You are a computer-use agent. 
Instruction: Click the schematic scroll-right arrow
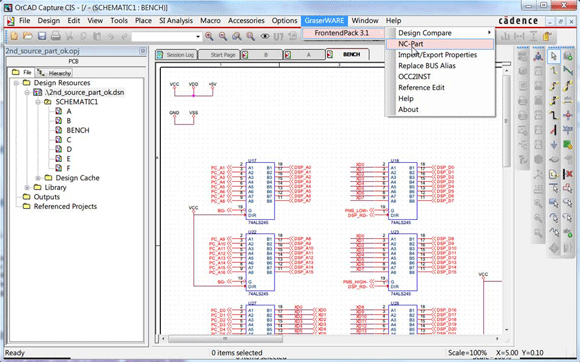[x=497, y=338]
